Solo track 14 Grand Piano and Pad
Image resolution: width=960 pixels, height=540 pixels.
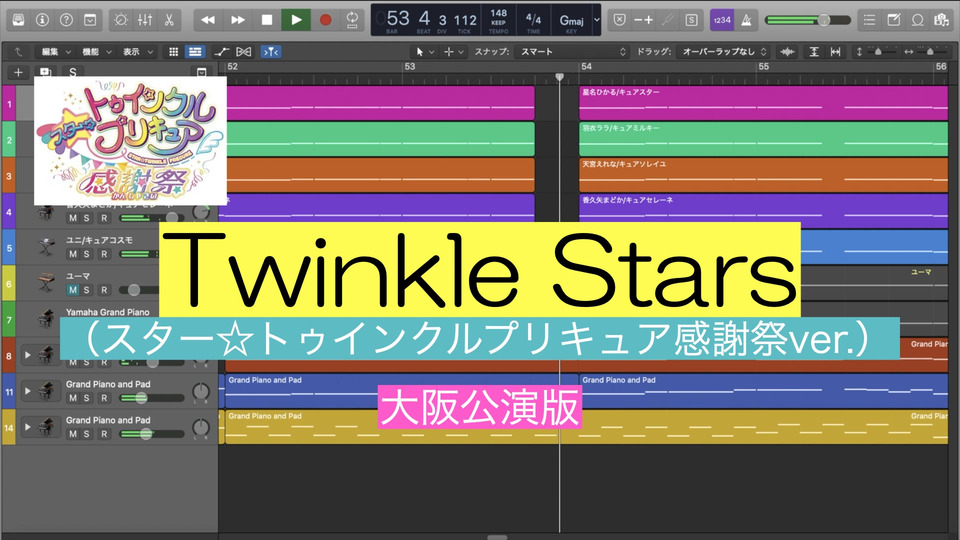click(x=86, y=434)
